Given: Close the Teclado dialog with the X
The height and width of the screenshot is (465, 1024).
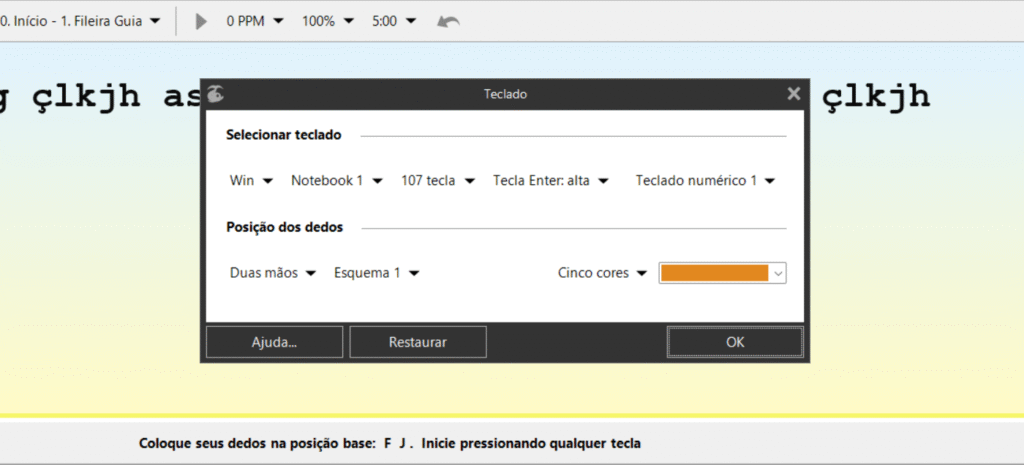Looking at the screenshot, I should (x=794, y=93).
